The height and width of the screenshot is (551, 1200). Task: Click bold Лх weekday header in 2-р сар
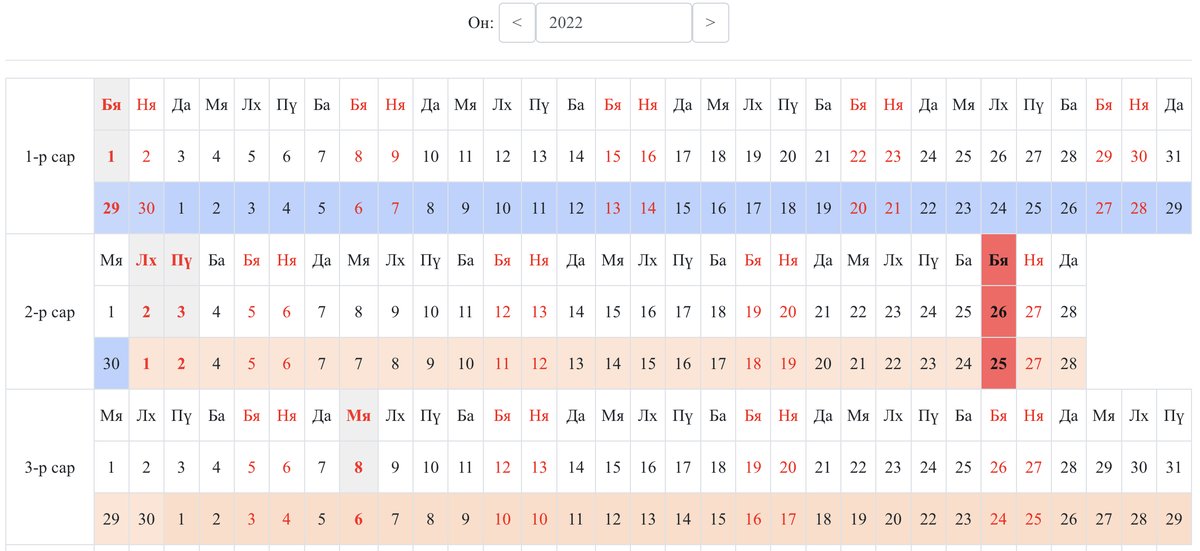(x=146, y=260)
